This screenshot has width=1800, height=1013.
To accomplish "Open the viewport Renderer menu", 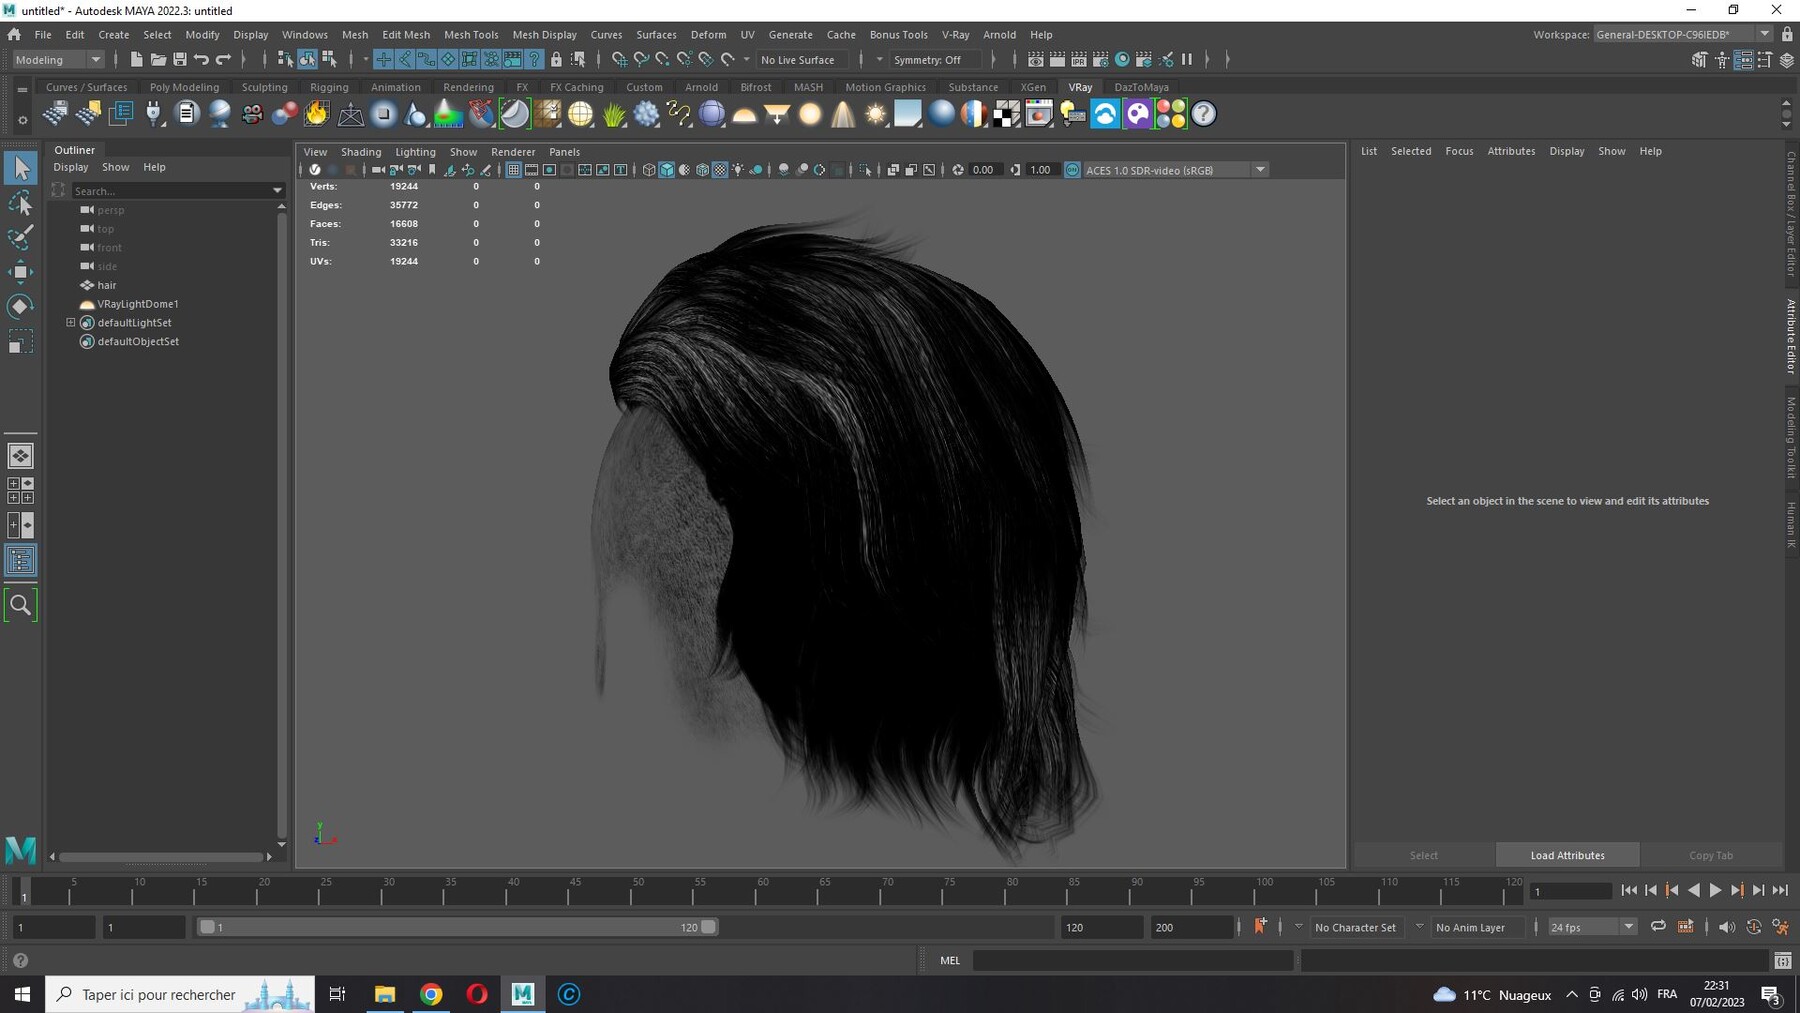I will [x=513, y=152].
